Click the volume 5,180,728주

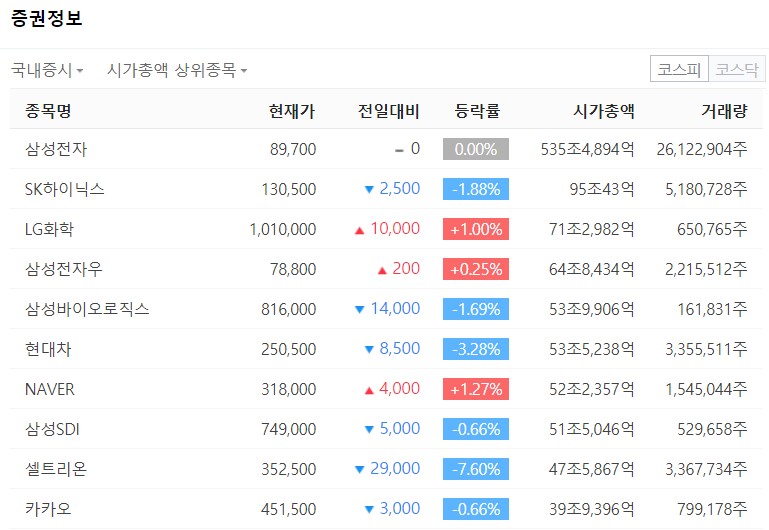[706, 189]
